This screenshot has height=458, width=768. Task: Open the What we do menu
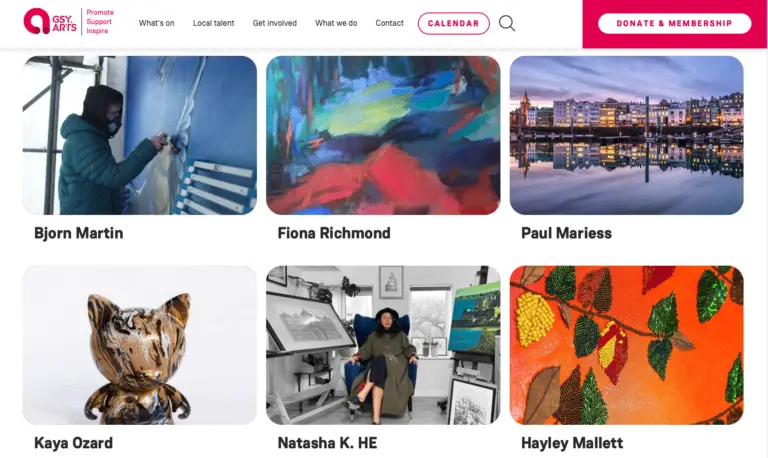tap(336, 23)
